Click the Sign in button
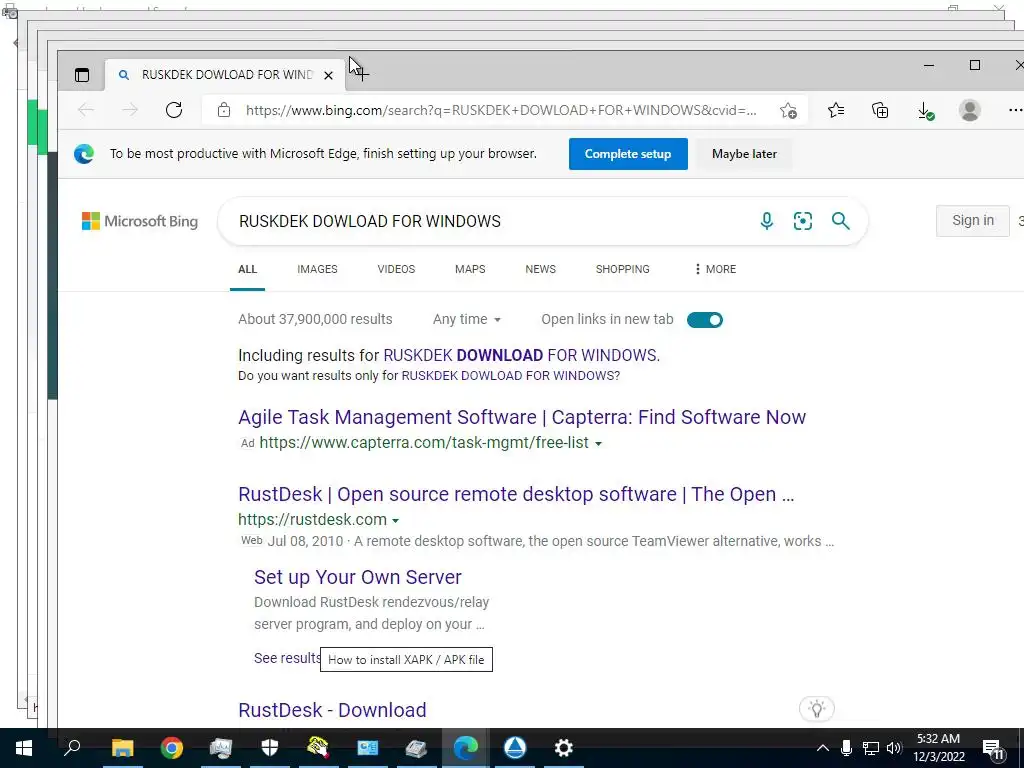Viewport: 1024px width, 768px height. click(x=972, y=221)
